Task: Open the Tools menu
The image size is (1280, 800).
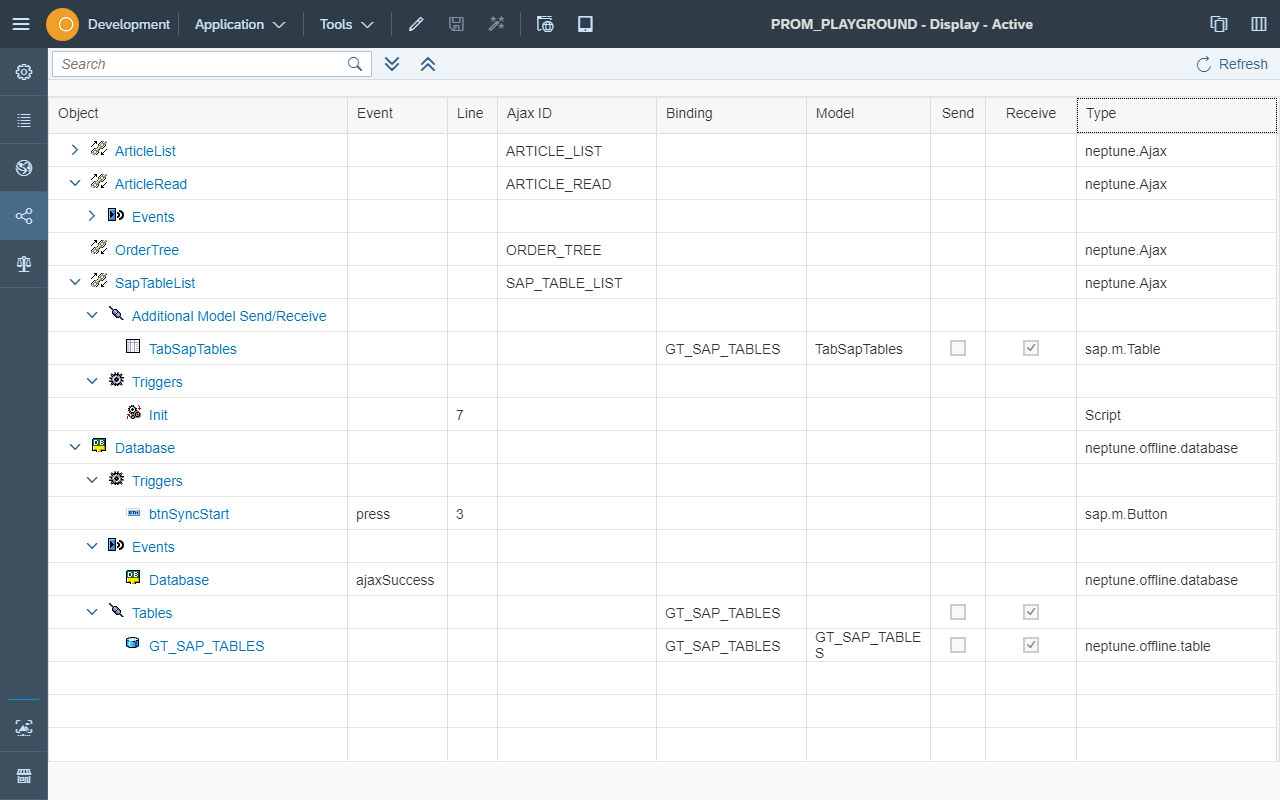Action: coord(345,24)
